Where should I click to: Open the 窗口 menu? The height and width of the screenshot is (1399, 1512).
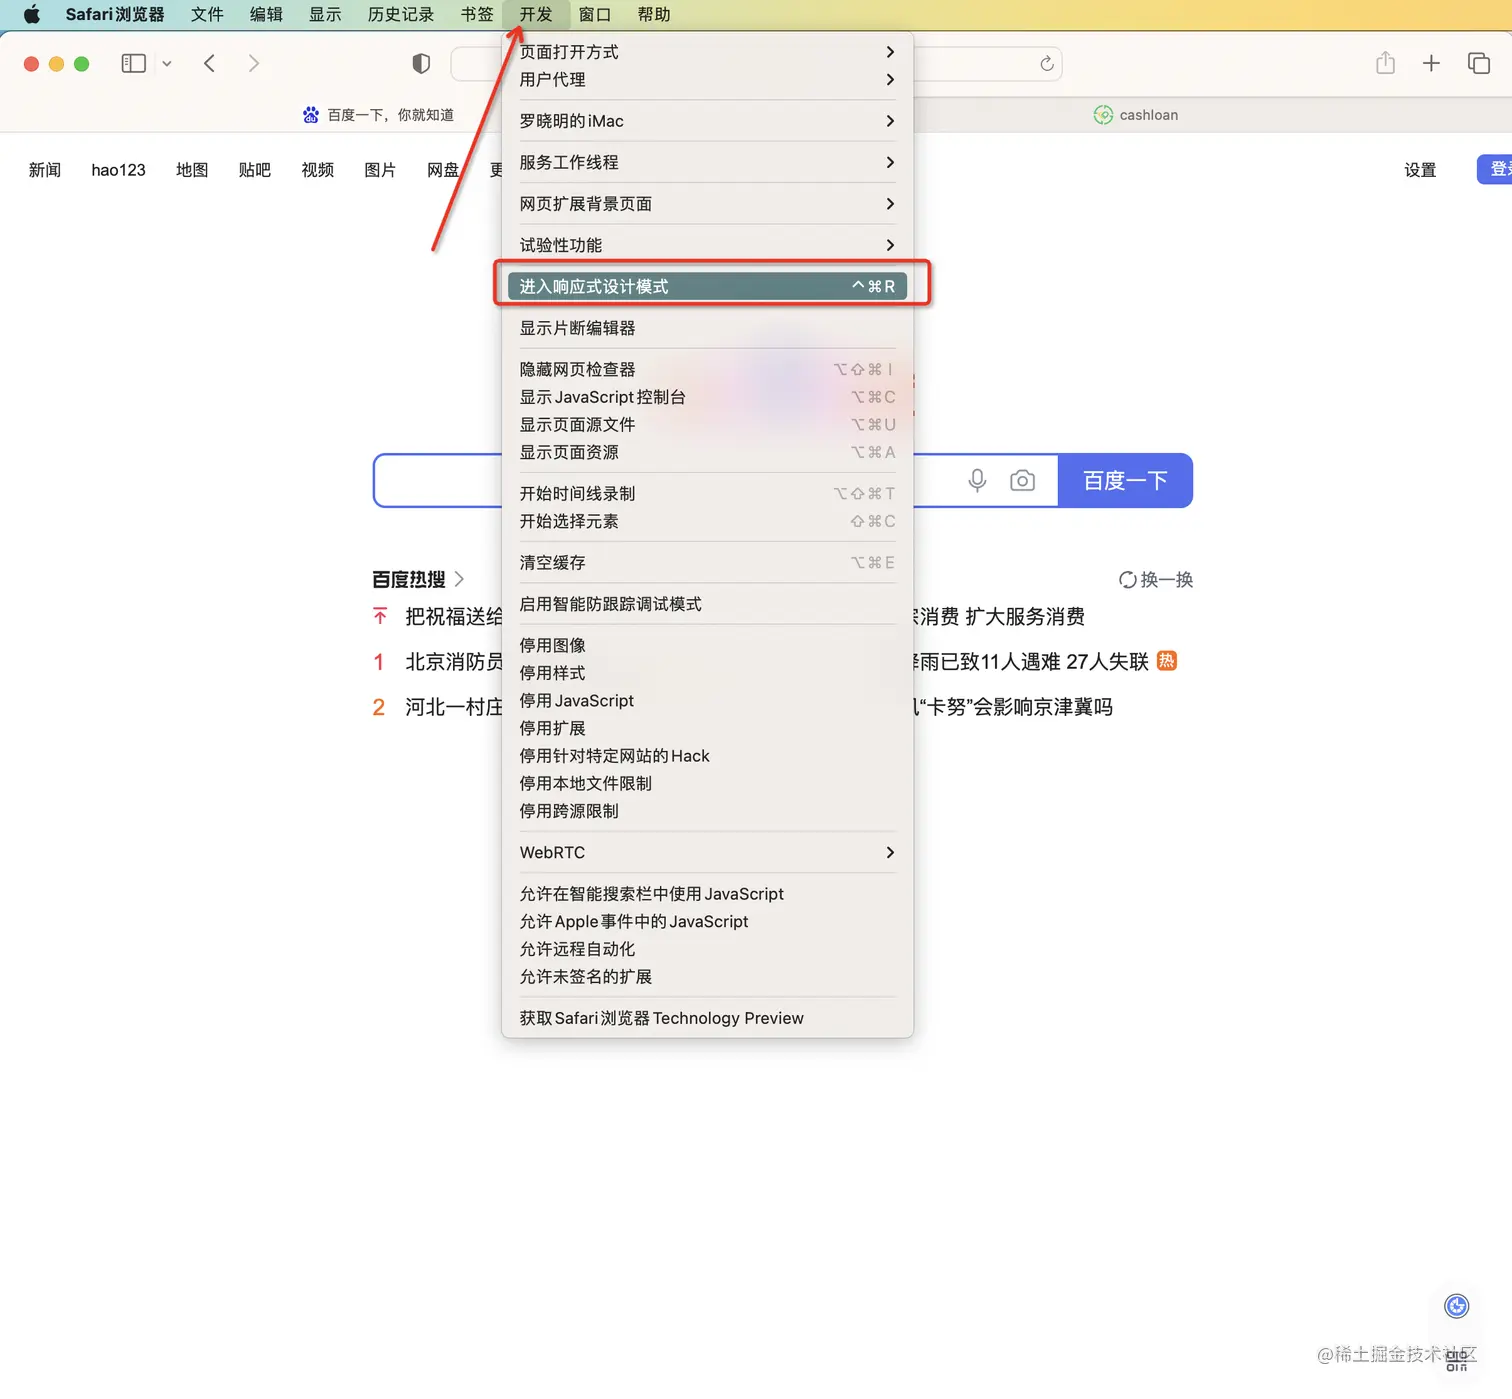(595, 14)
